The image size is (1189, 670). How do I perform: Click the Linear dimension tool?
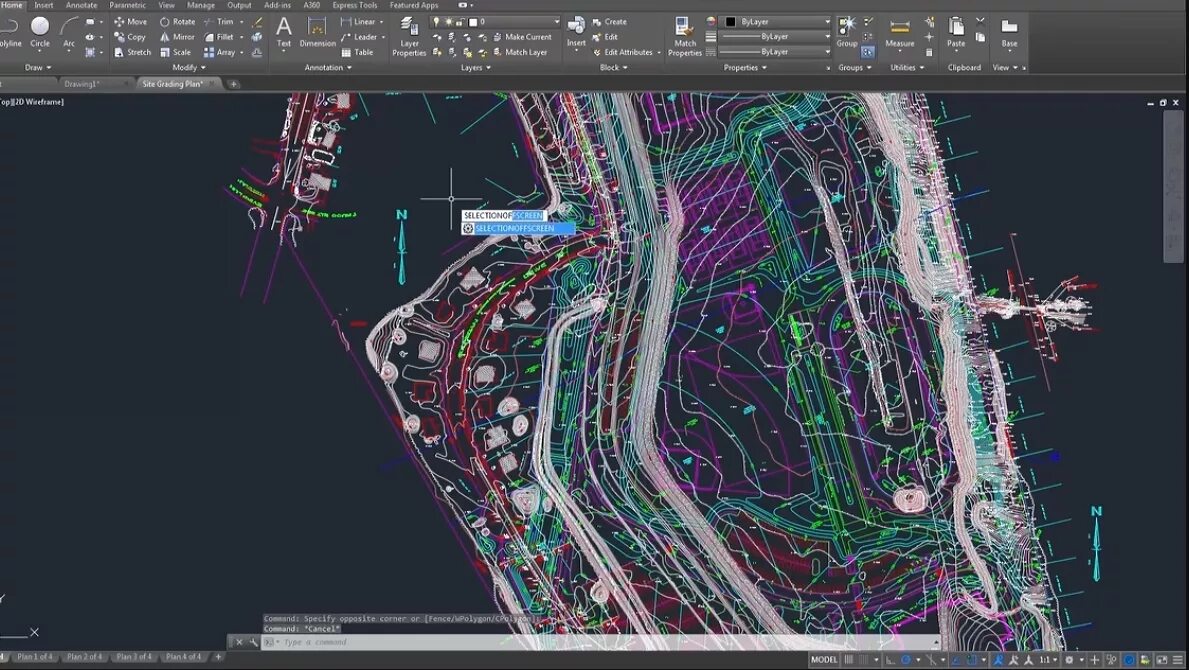pos(358,22)
